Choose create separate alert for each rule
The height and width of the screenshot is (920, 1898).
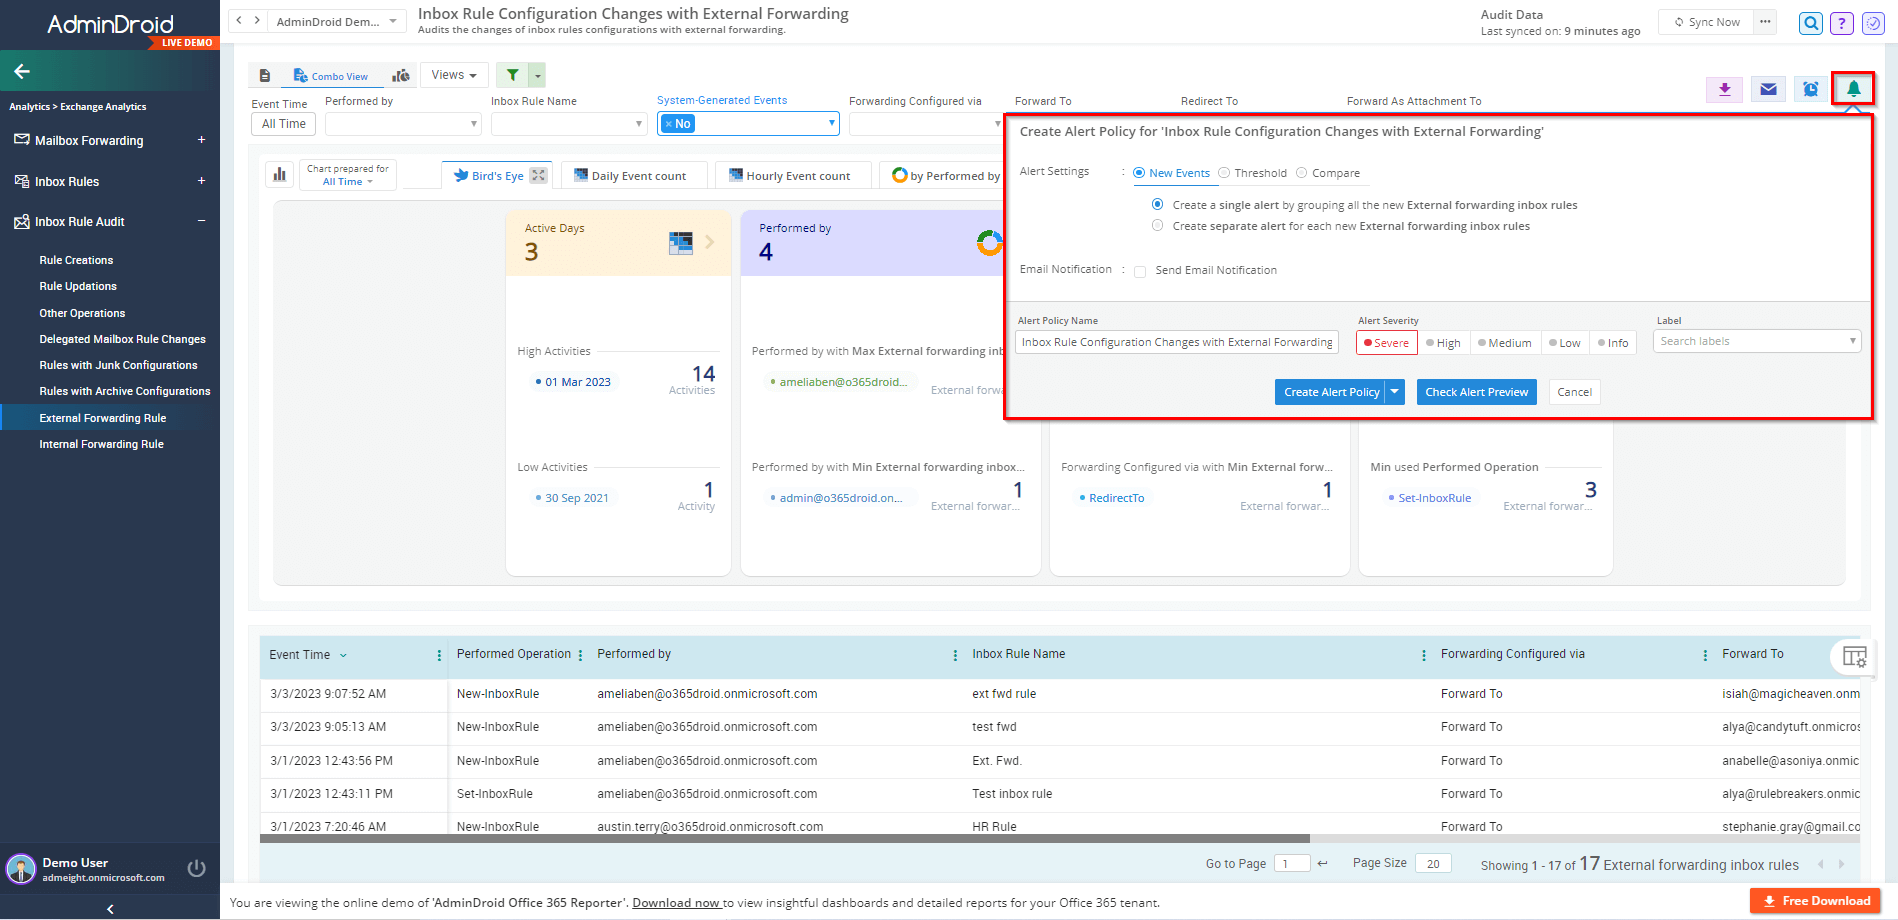1157,225
